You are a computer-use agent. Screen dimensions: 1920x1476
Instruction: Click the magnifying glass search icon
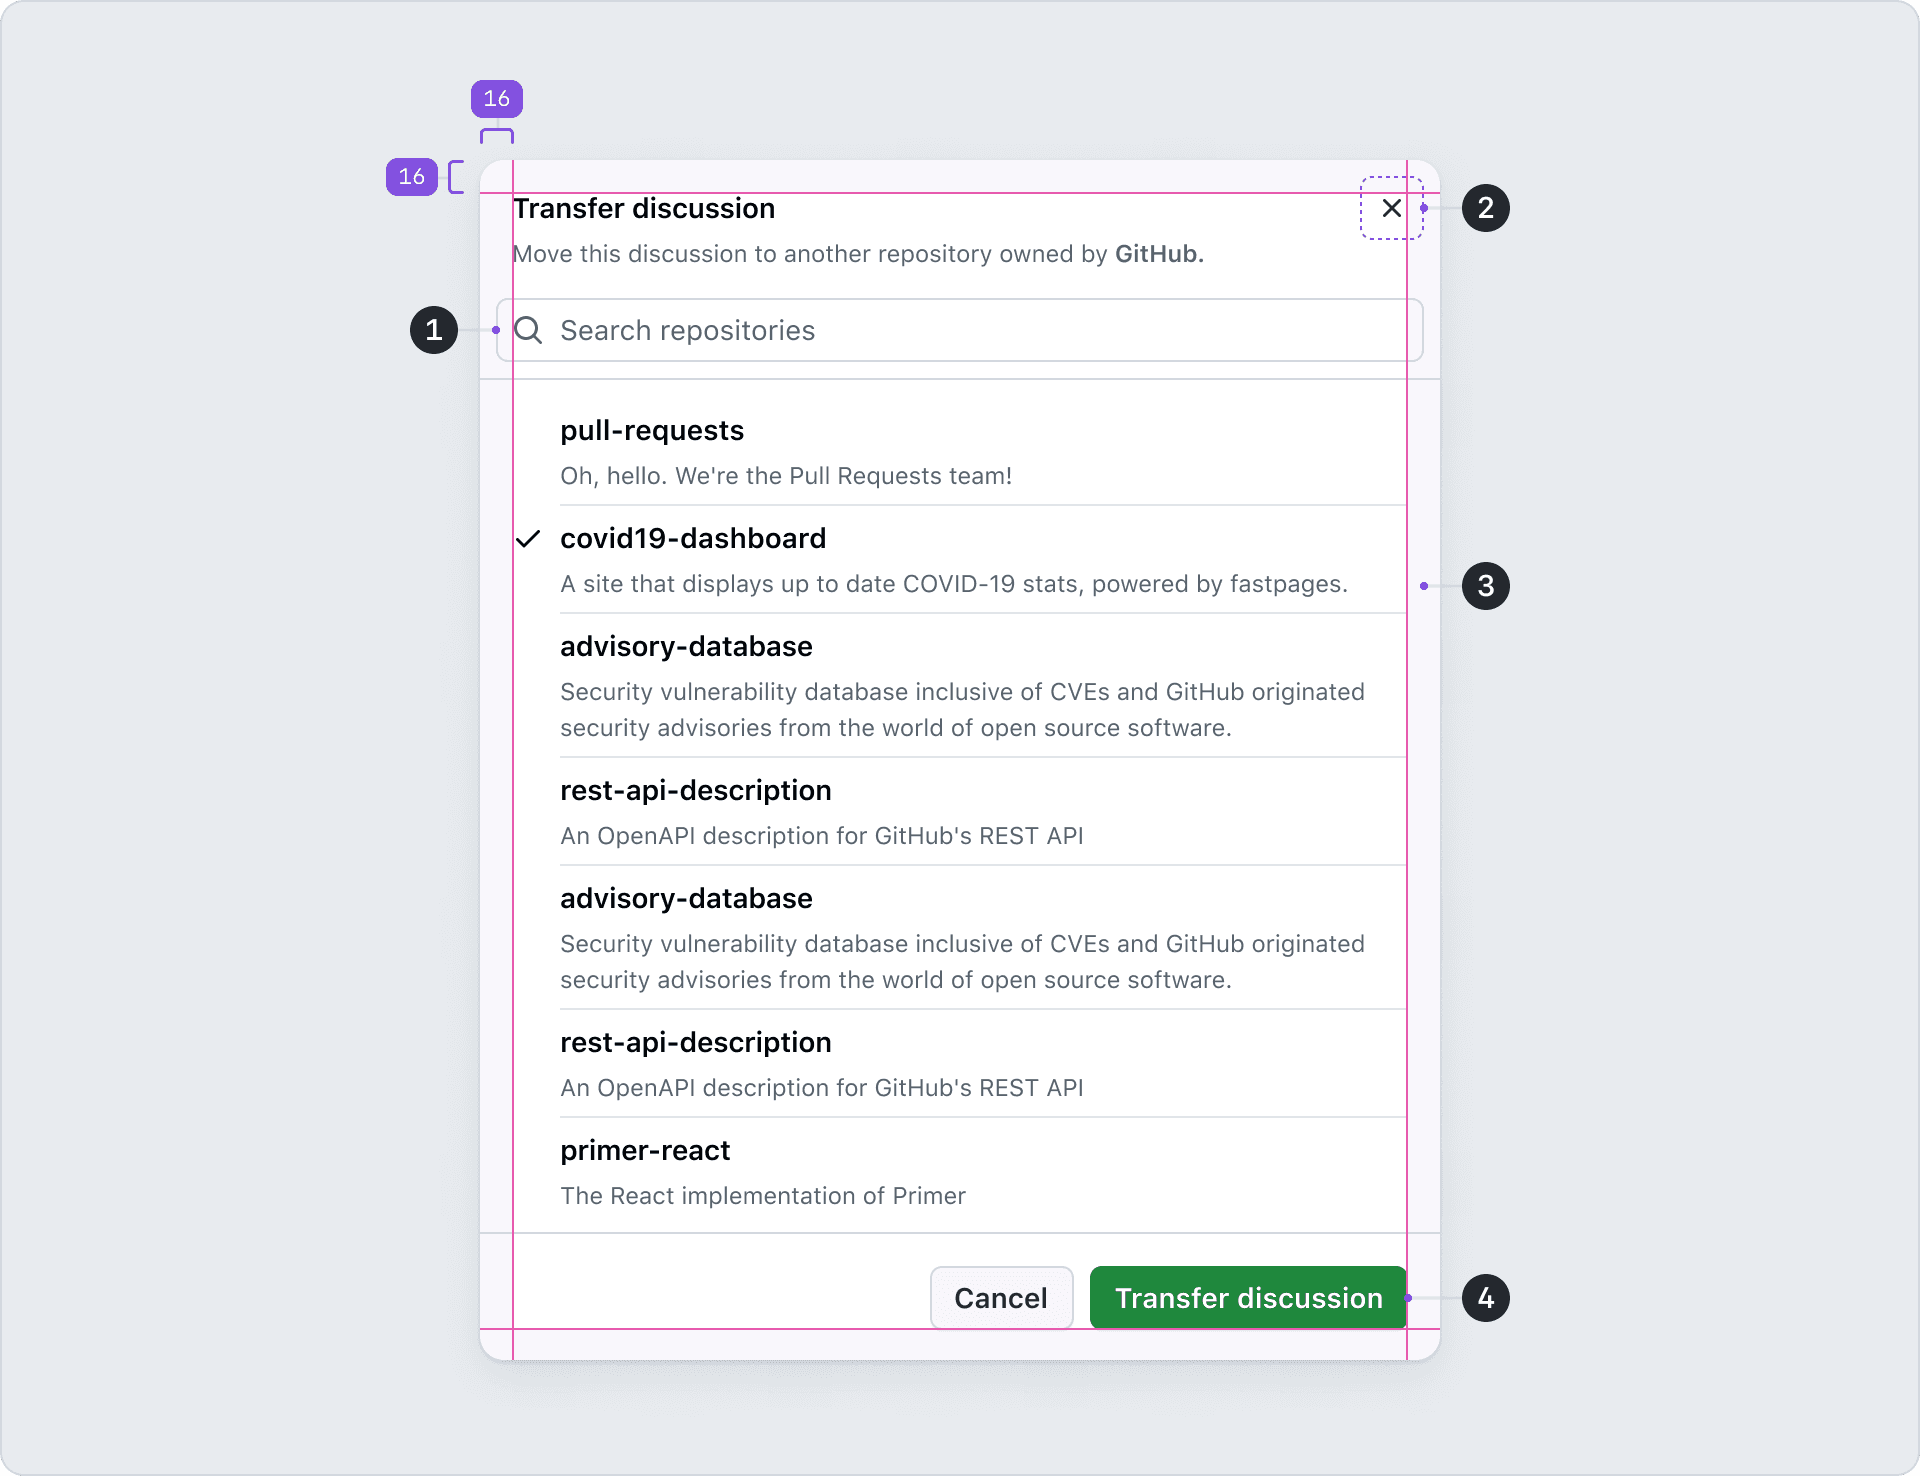[528, 330]
